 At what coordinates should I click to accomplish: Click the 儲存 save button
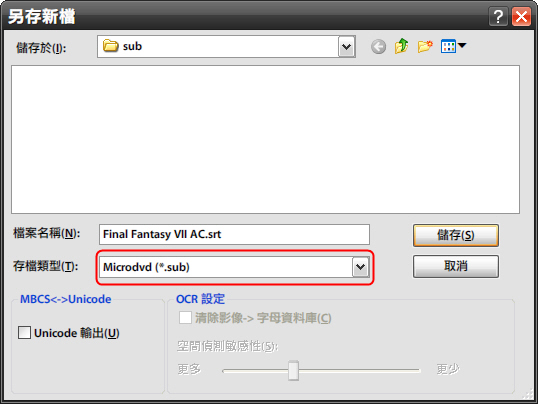tap(456, 235)
